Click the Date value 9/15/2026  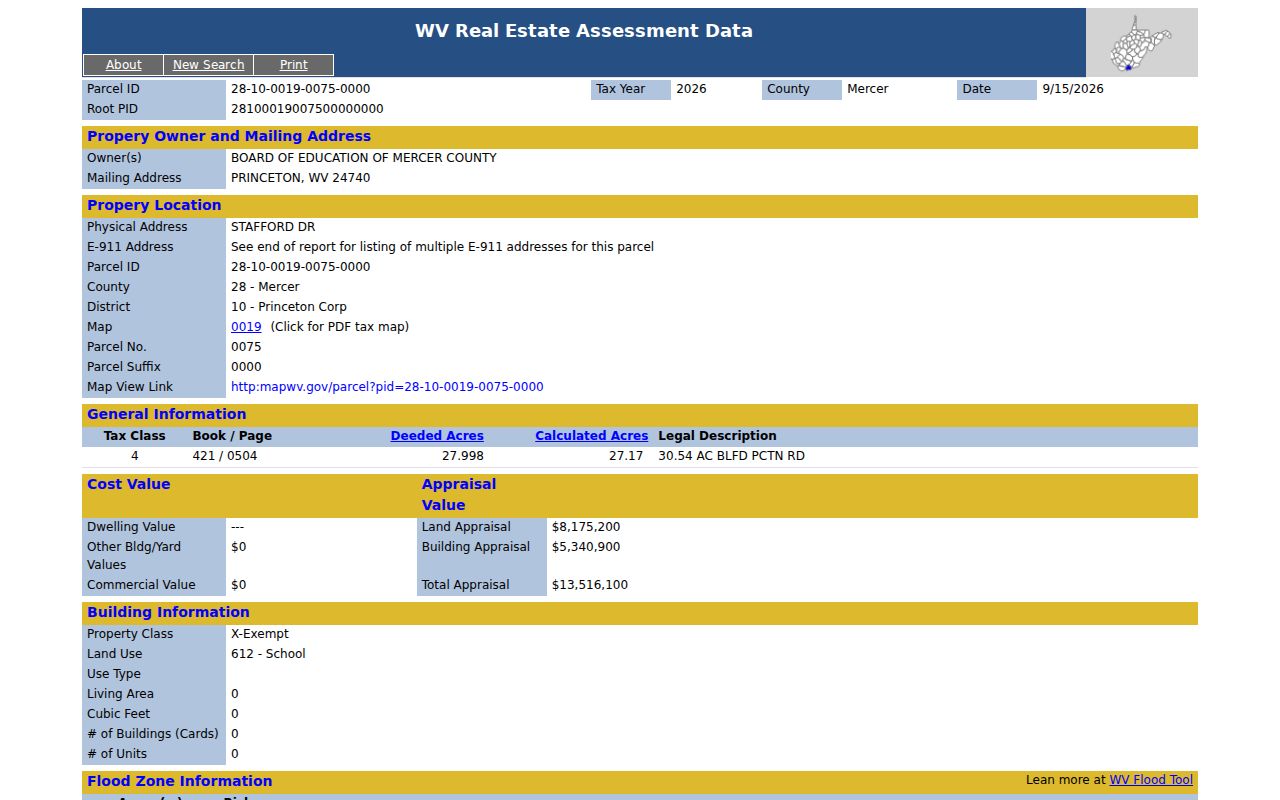pos(1073,89)
